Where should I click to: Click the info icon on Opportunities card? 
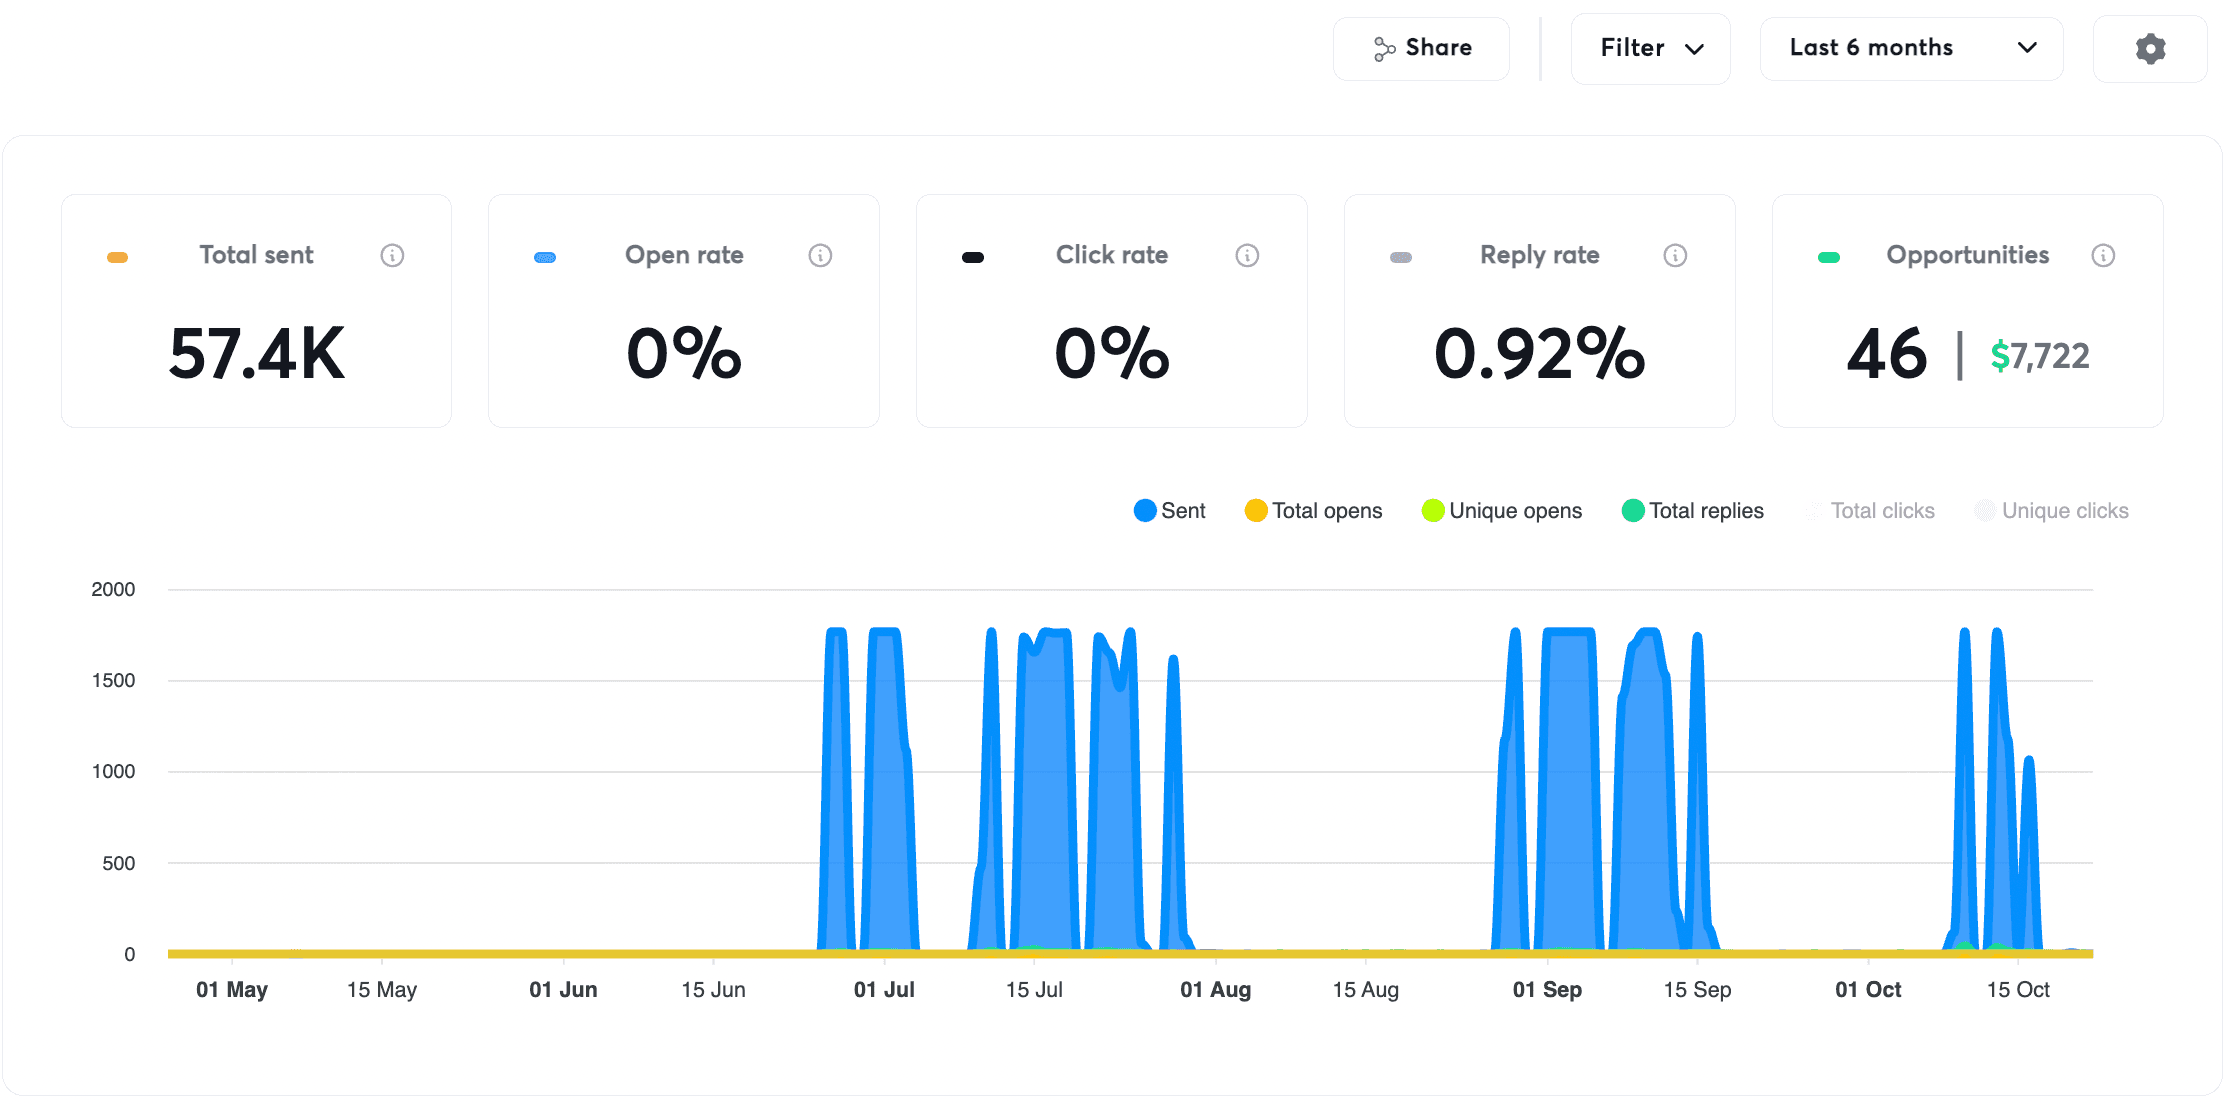(2103, 256)
